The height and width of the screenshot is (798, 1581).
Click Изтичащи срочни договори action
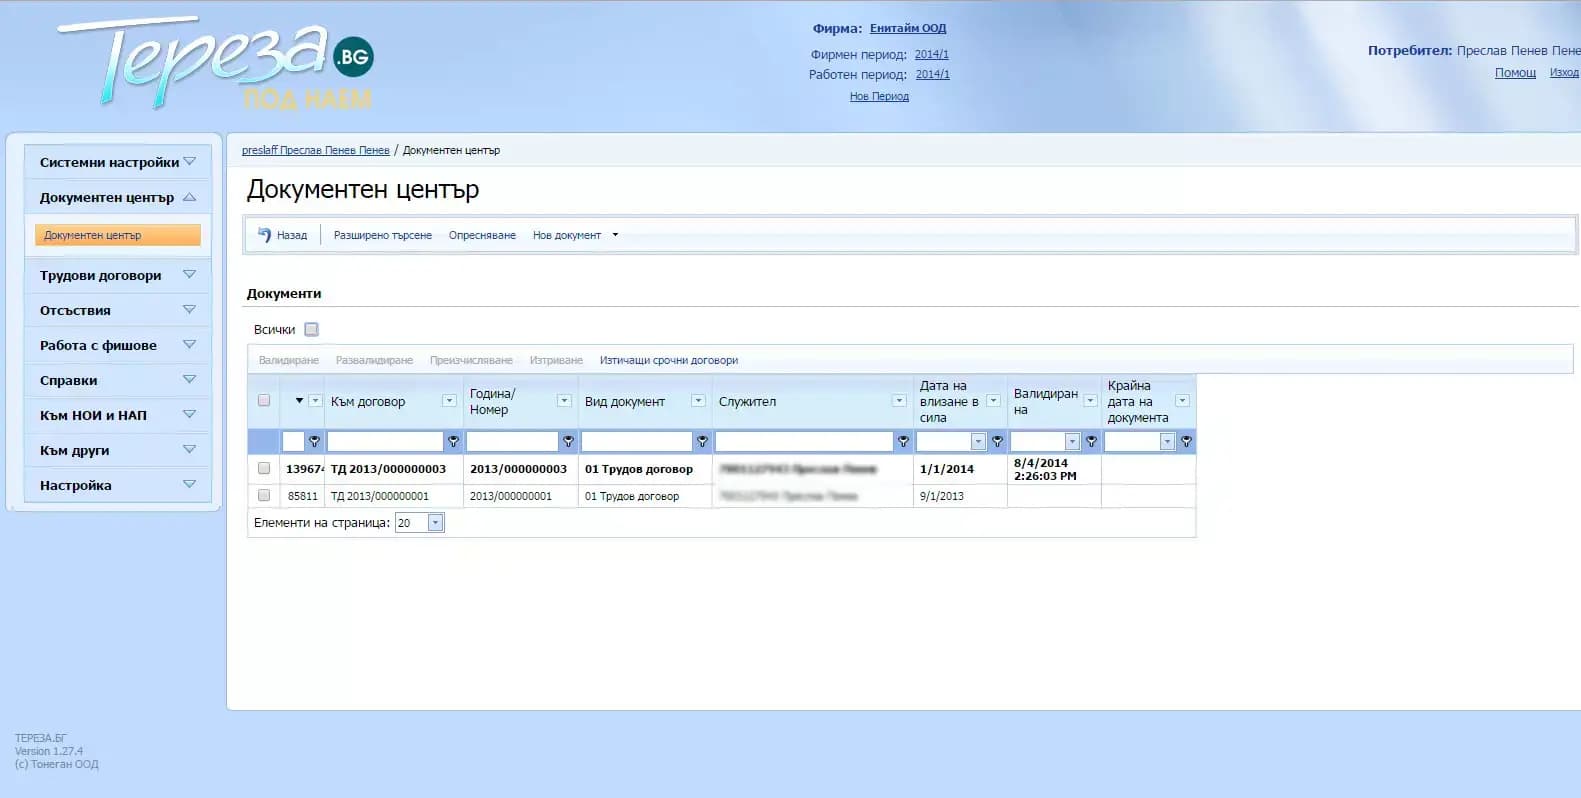click(x=669, y=360)
